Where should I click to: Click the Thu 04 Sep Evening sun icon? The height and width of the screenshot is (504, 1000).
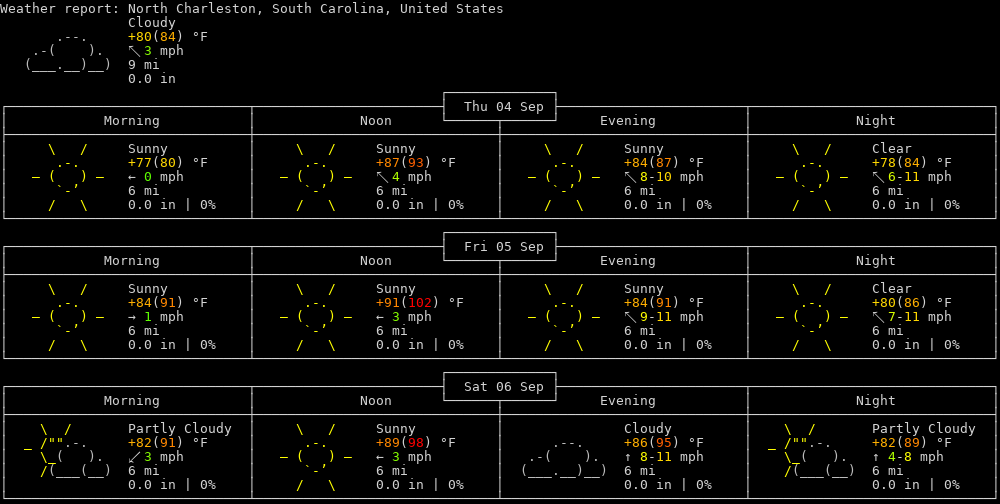click(564, 177)
